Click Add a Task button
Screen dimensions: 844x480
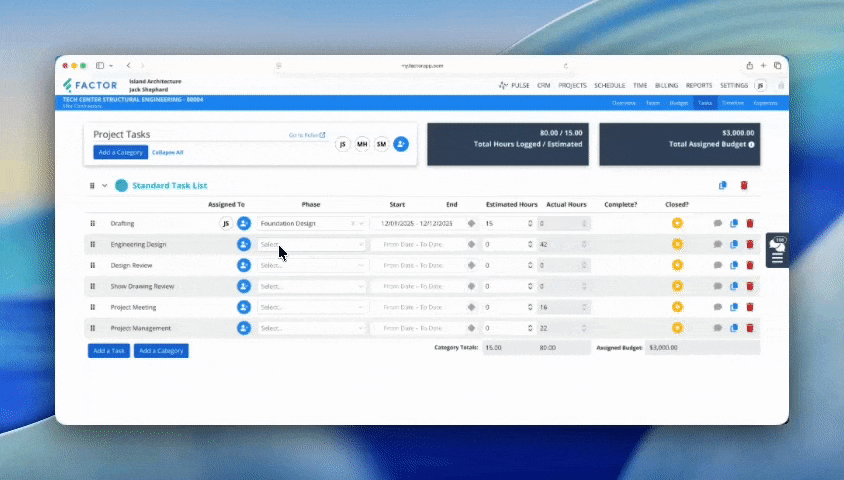[109, 351]
